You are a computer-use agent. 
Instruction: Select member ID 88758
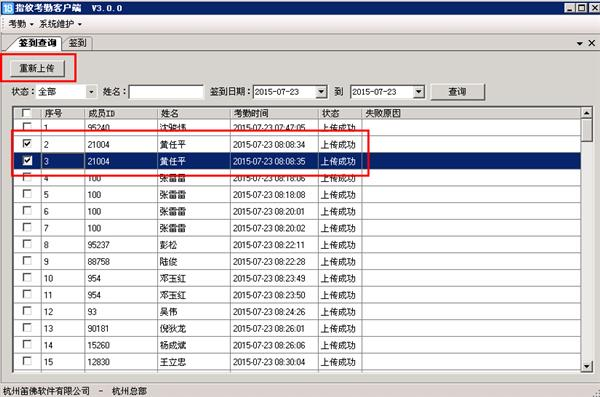coord(98,262)
